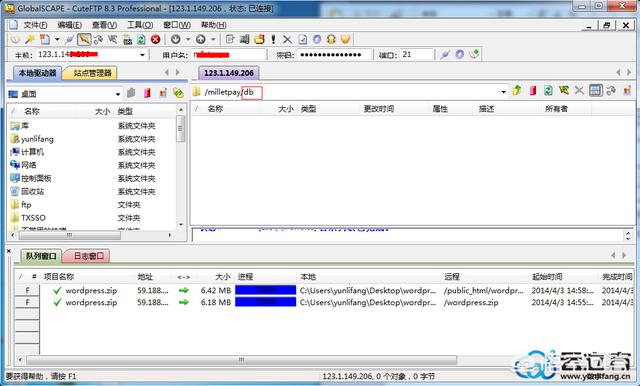640x386 pixels.
Task: Click the New Folder icon in main toolbar
Action: tap(259, 40)
